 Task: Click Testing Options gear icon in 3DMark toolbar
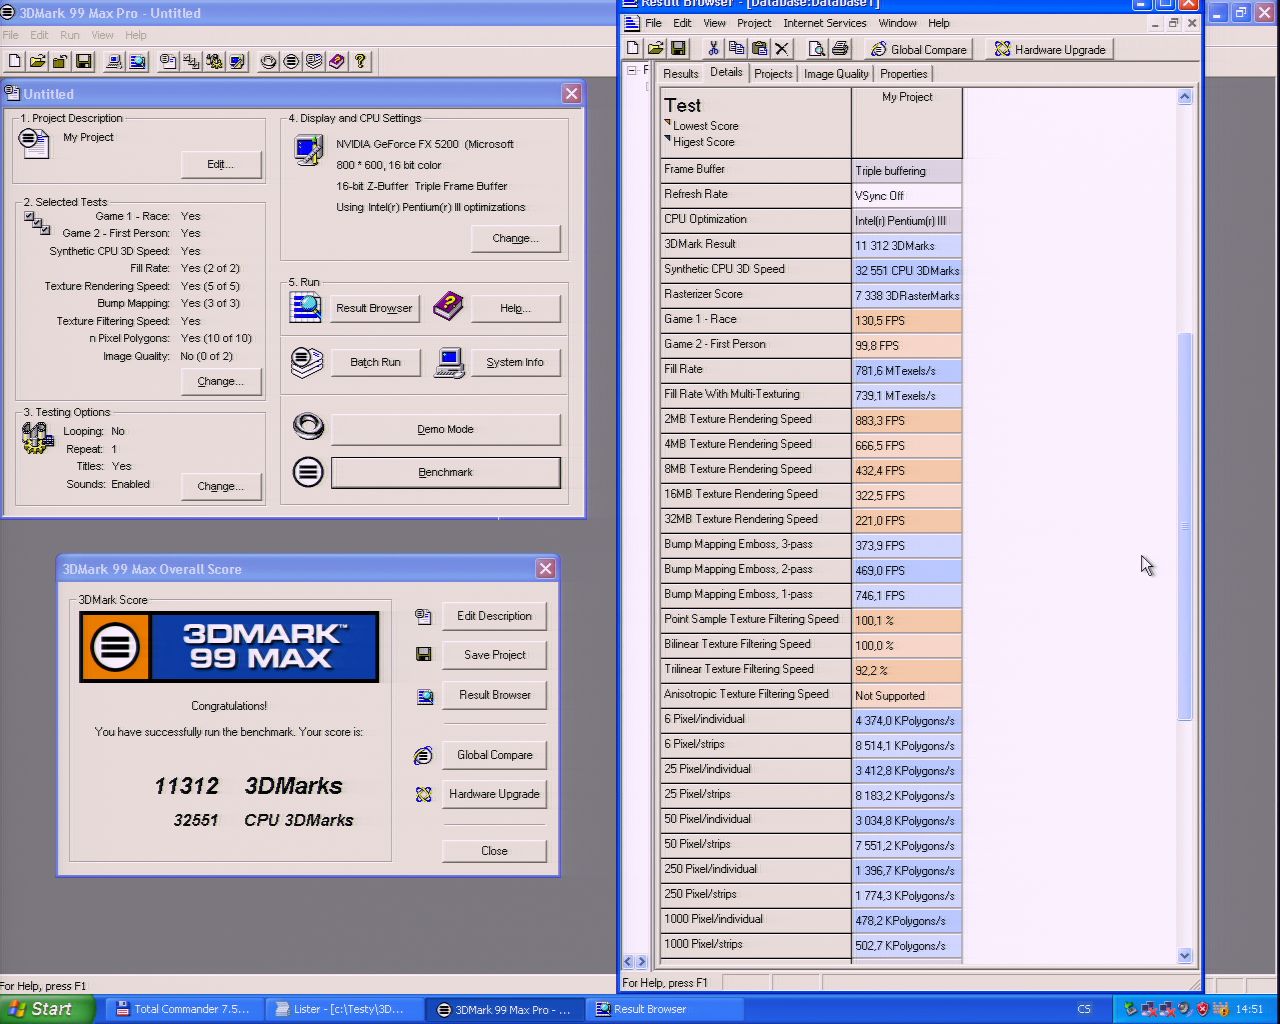214,62
